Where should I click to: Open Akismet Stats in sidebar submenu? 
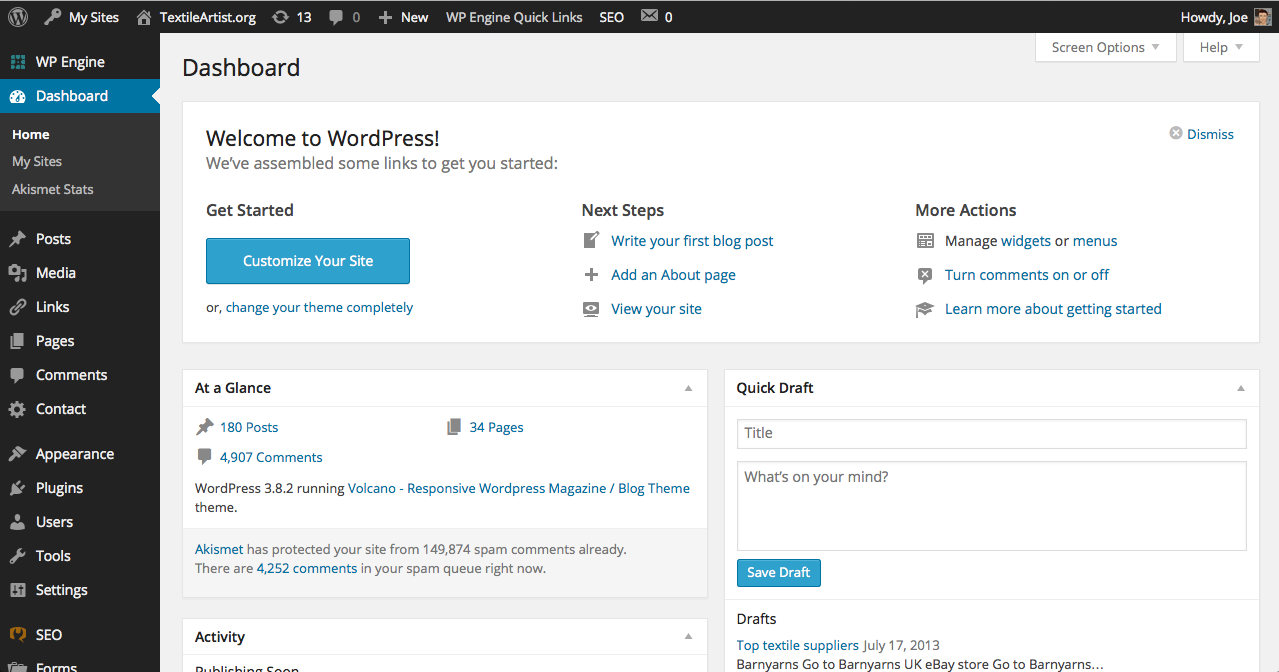coord(53,189)
